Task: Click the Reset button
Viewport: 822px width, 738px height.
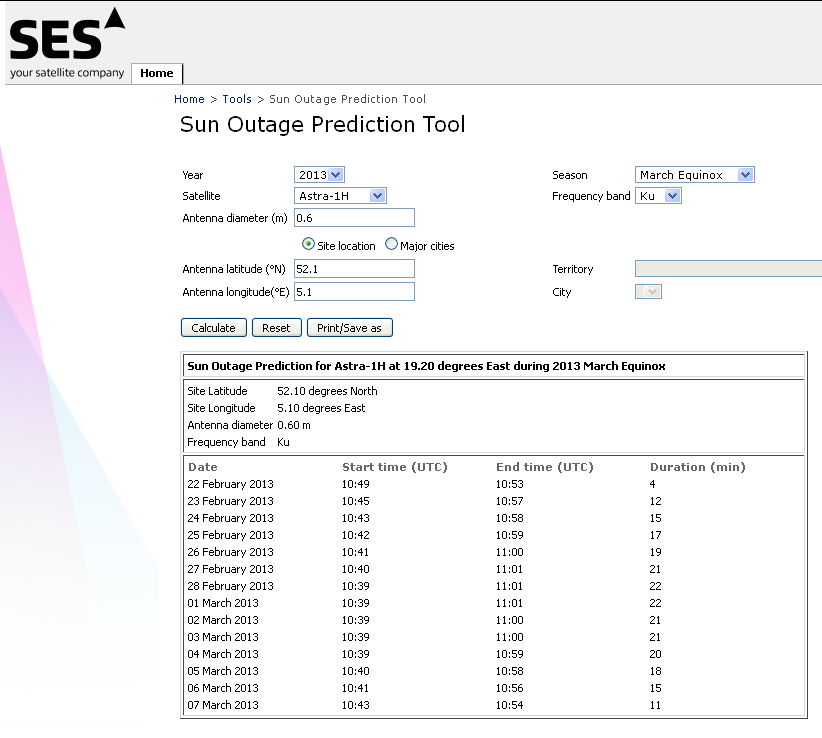Action: (x=276, y=328)
